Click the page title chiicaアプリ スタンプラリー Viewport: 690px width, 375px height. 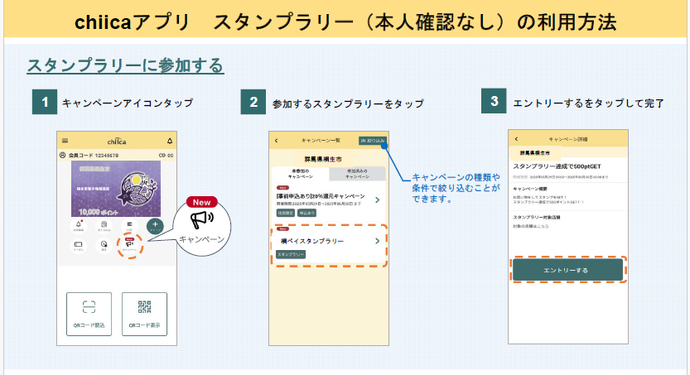click(x=345, y=22)
